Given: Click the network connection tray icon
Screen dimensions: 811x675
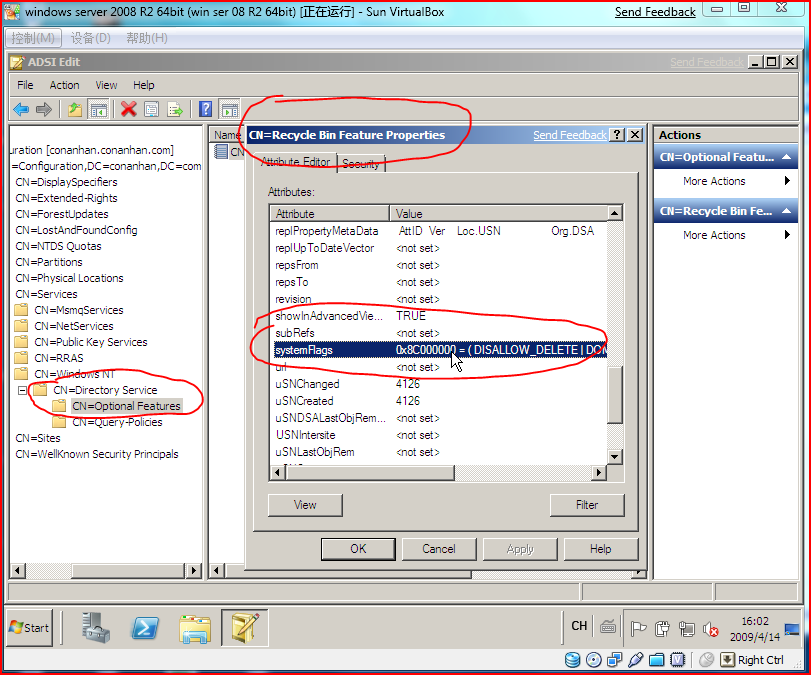Looking at the screenshot, I should [x=686, y=629].
